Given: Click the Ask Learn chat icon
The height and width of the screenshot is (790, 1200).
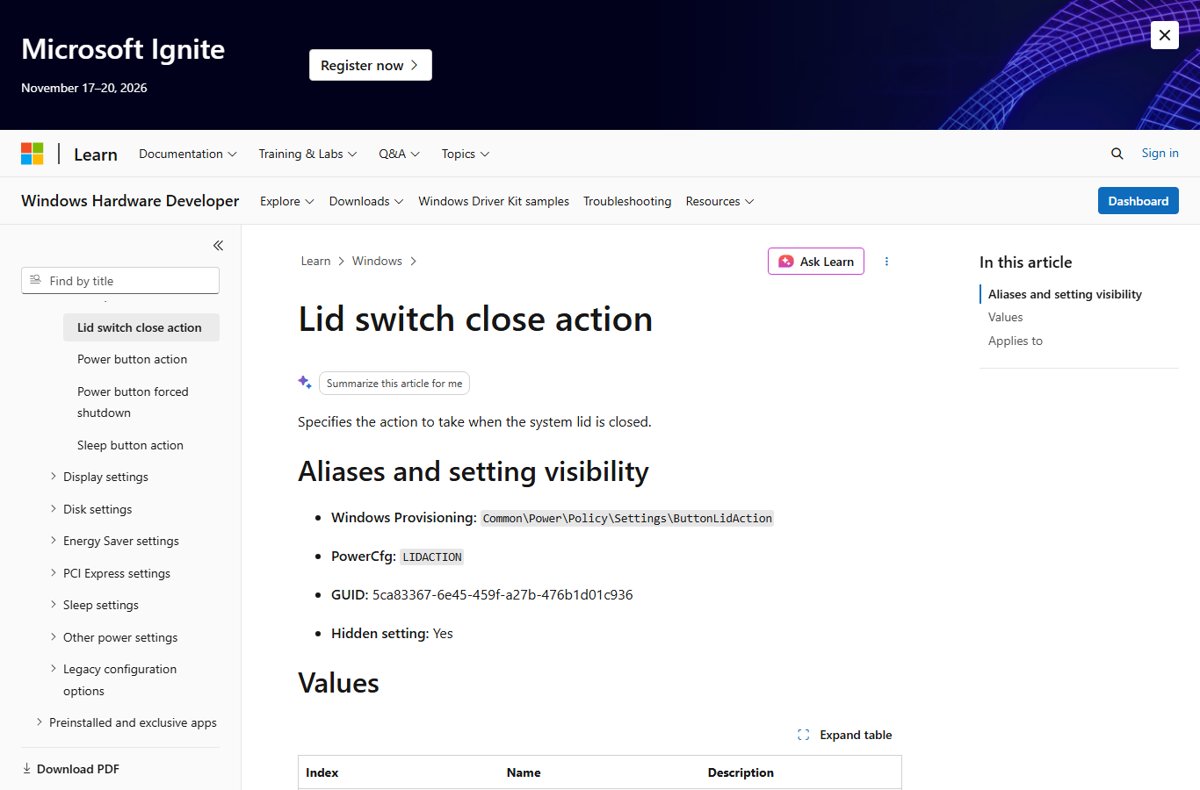Looking at the screenshot, I should click(786, 261).
